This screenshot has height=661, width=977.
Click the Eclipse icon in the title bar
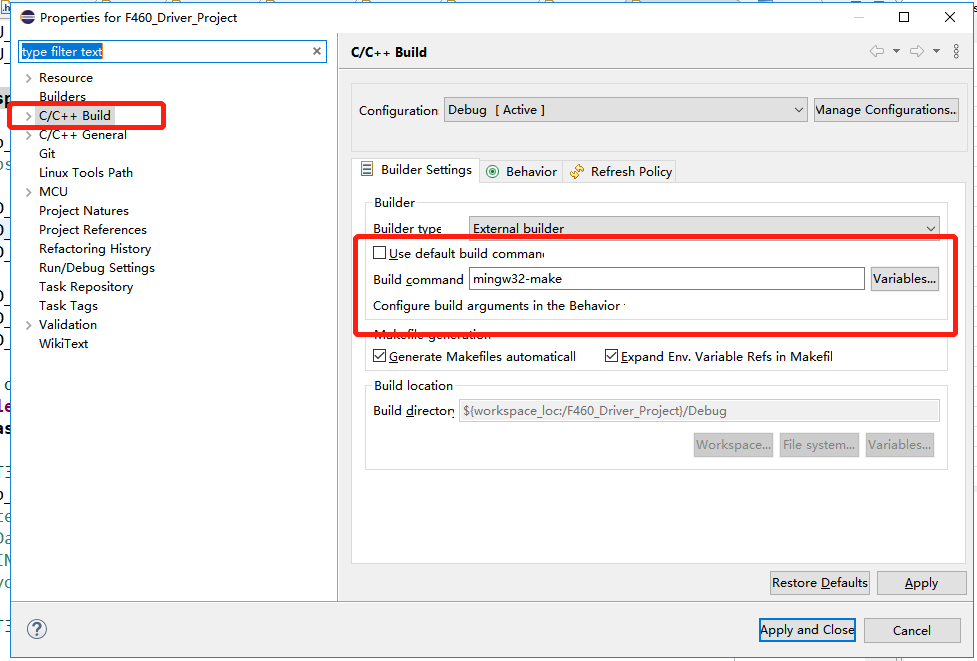(28, 16)
